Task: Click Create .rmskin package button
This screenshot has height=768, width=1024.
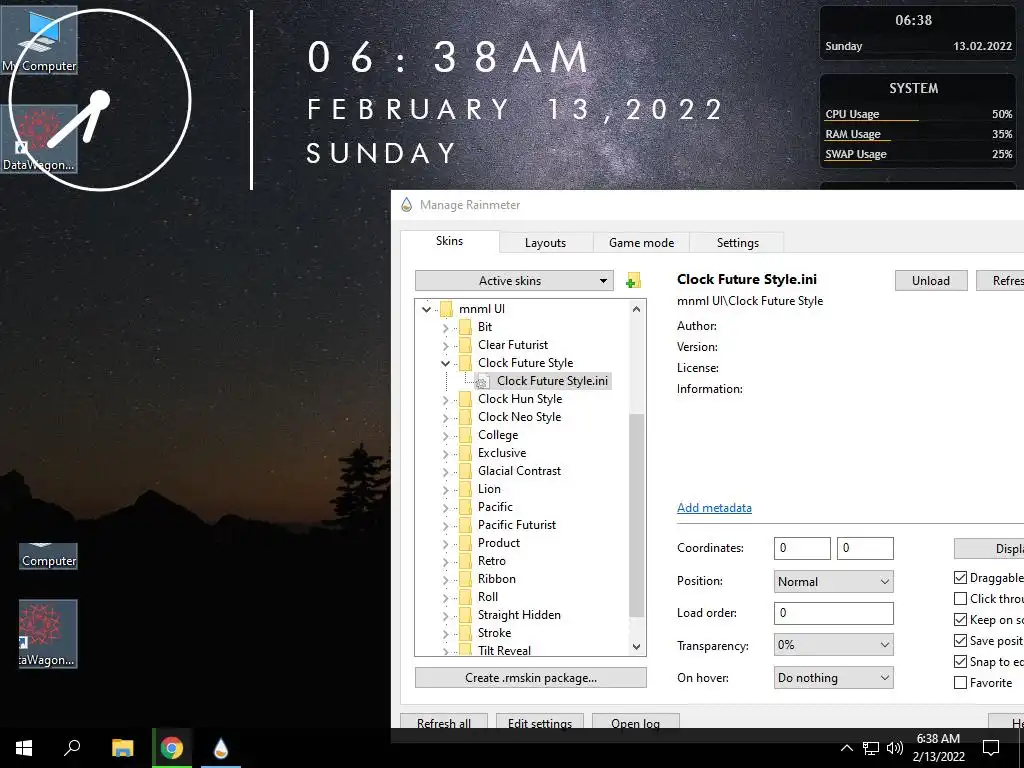Action: pos(530,677)
